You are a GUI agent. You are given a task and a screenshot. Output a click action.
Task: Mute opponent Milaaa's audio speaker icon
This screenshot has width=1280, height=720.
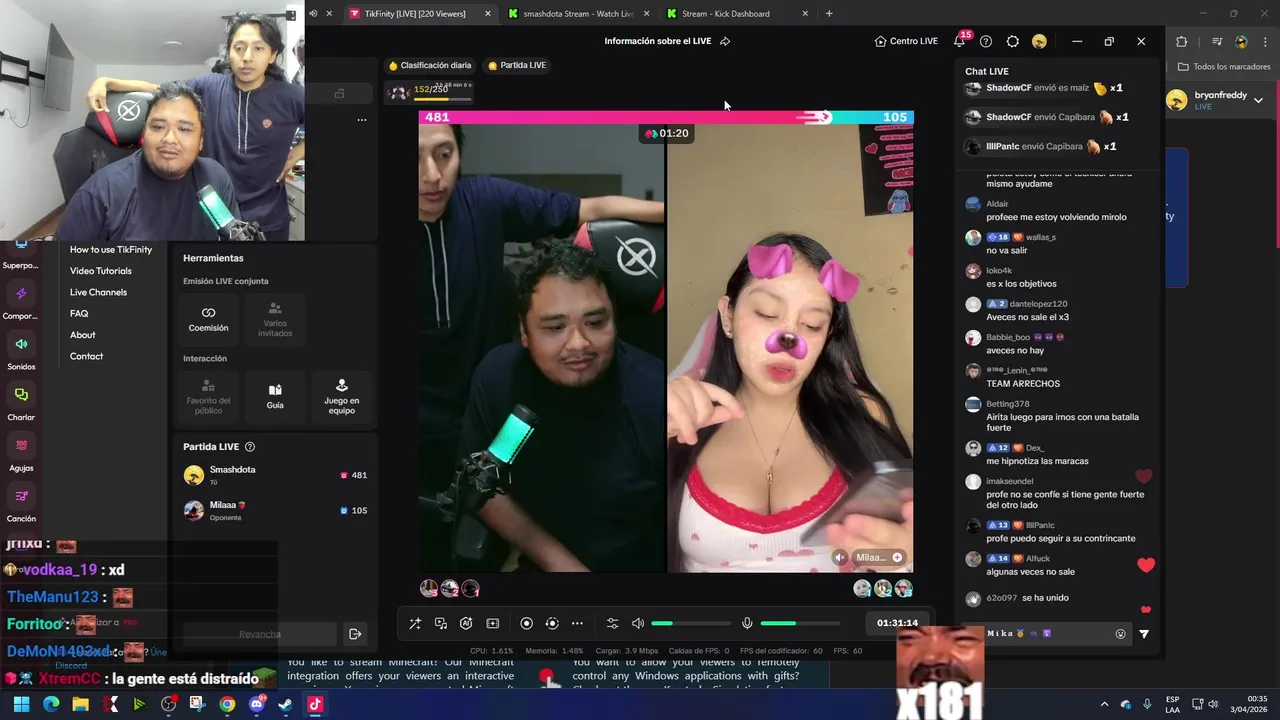point(840,558)
